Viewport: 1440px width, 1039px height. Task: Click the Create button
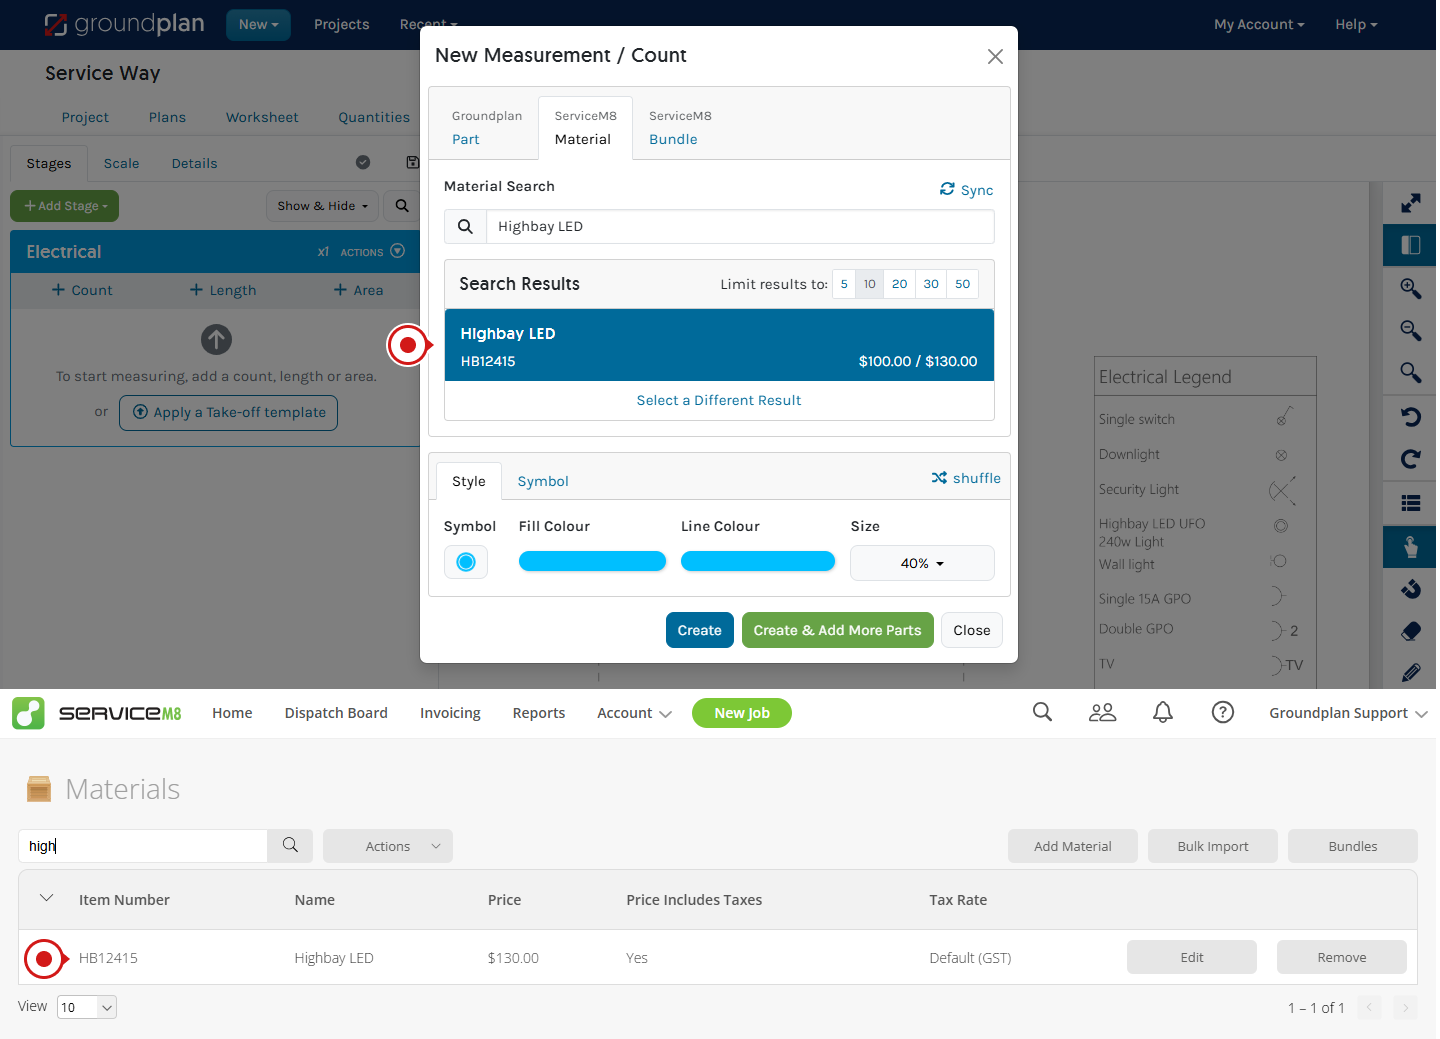click(700, 630)
